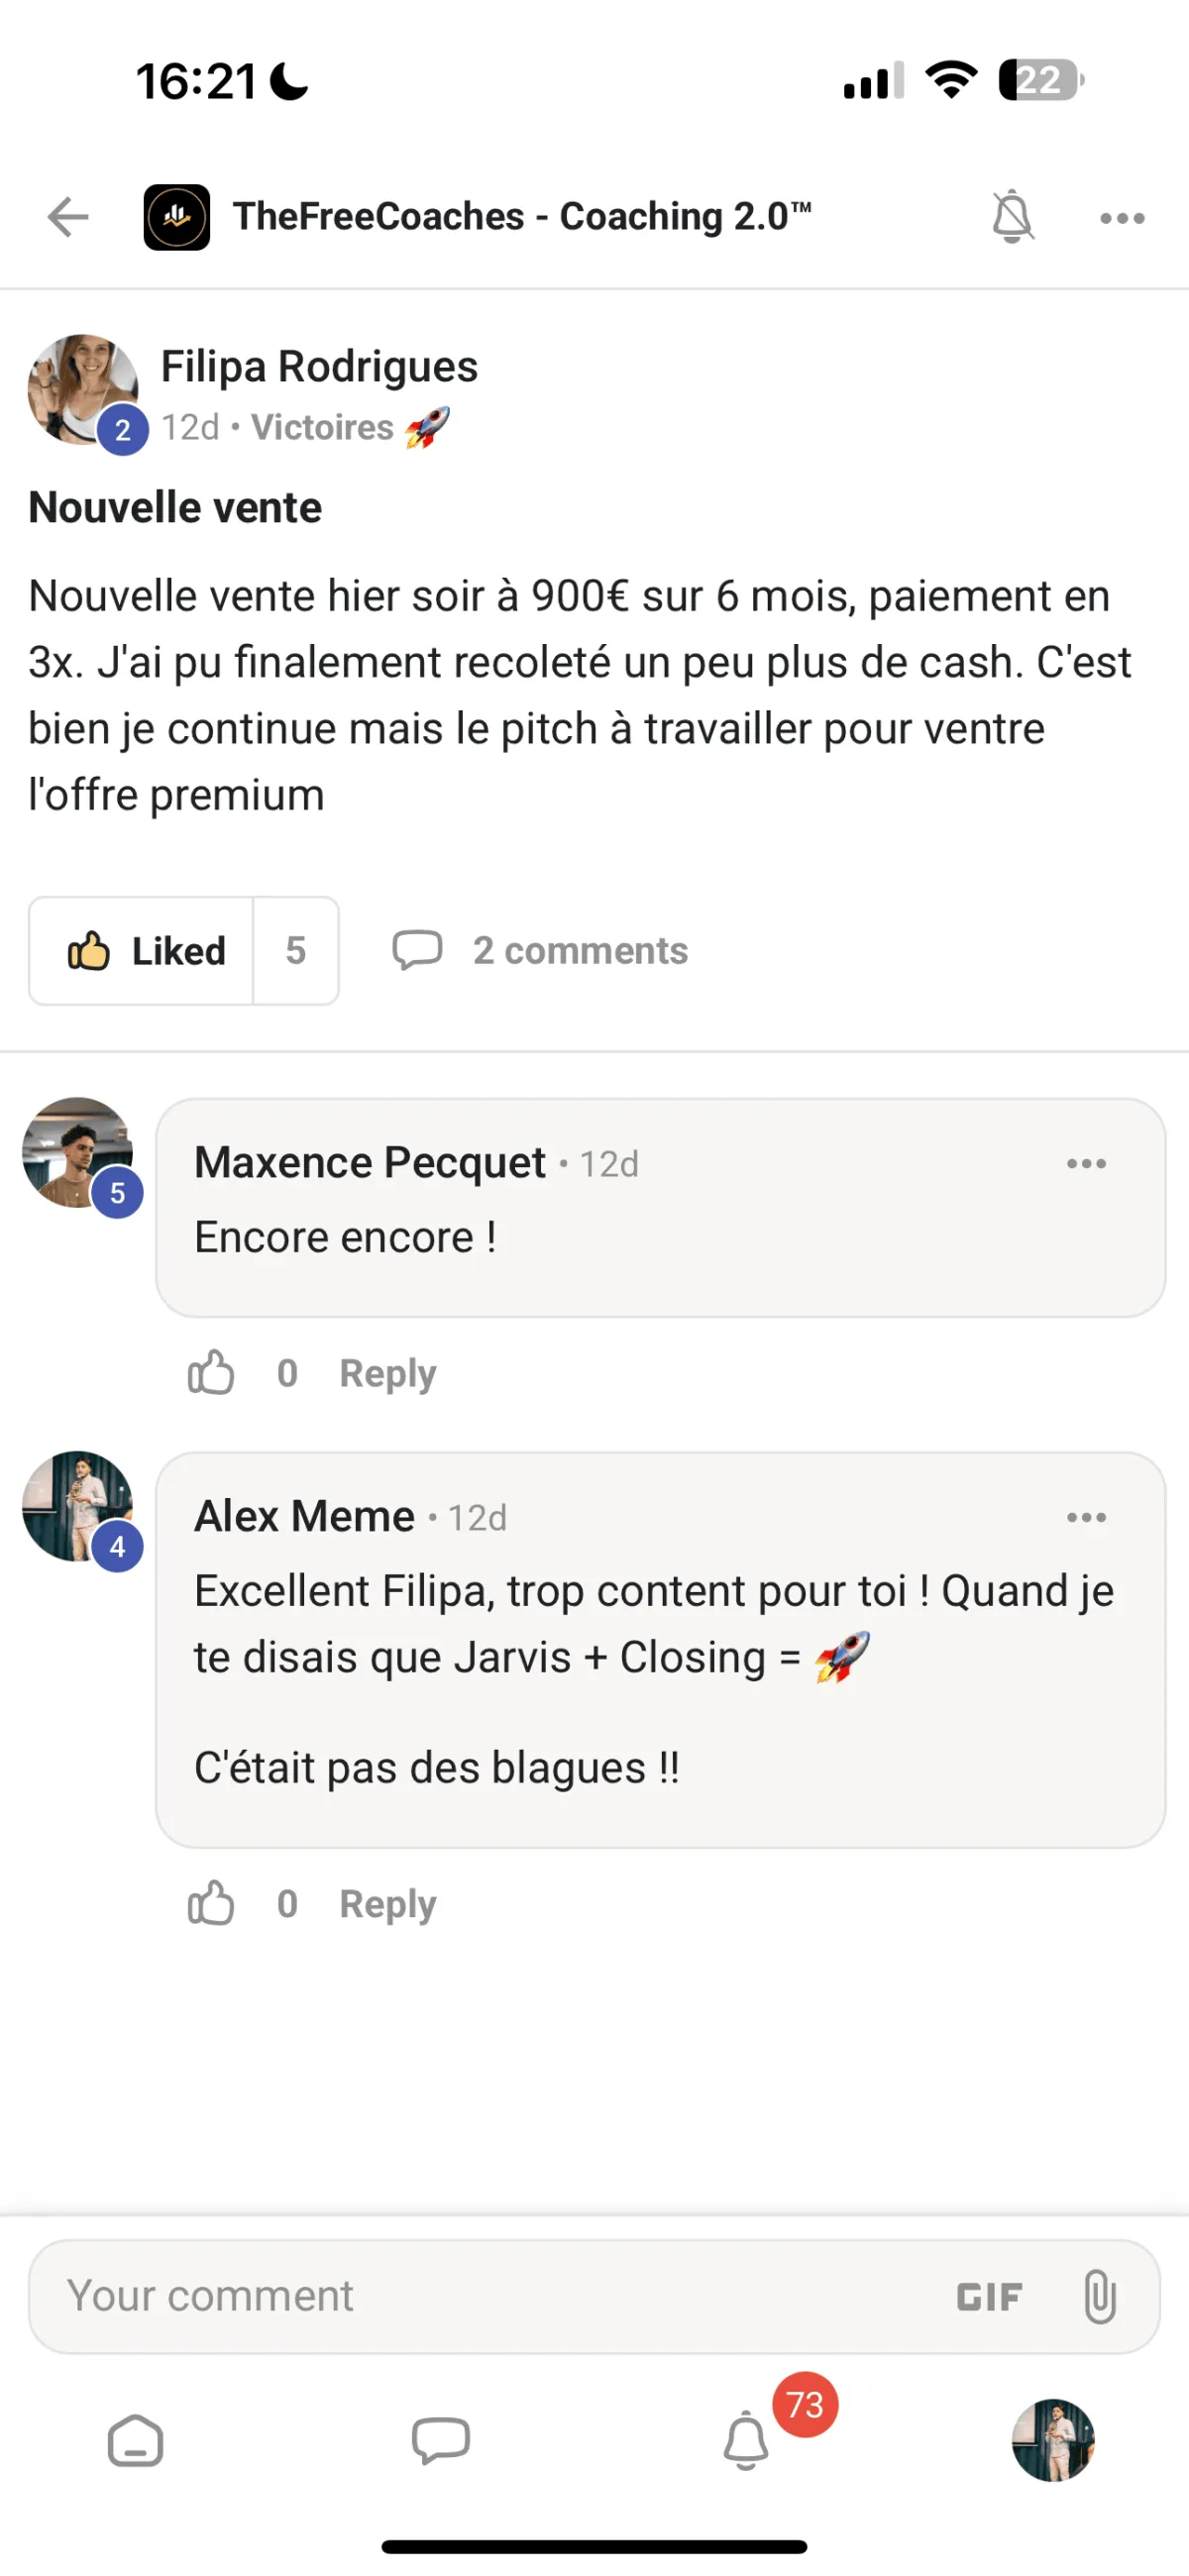Focus the Your comment input field
The width and height of the screenshot is (1189, 2576).
(480, 2296)
